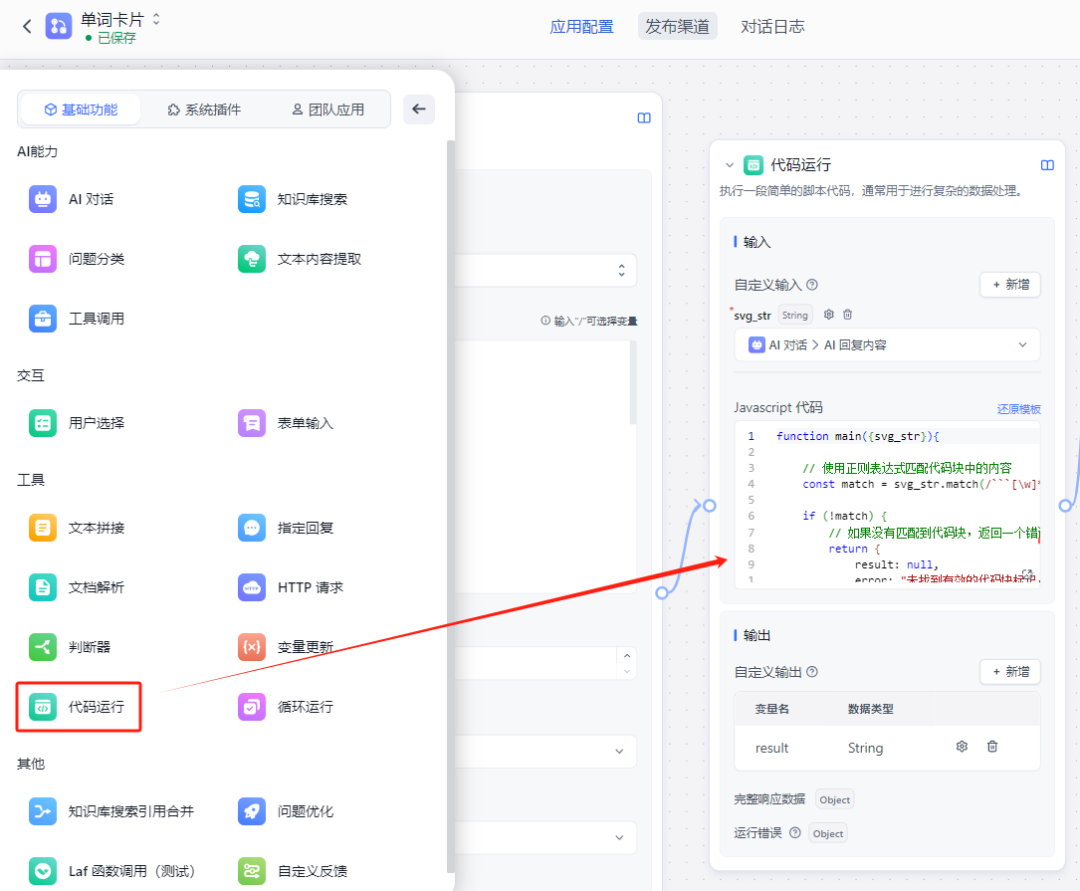Switch to 基础功能 tab

coord(81,109)
